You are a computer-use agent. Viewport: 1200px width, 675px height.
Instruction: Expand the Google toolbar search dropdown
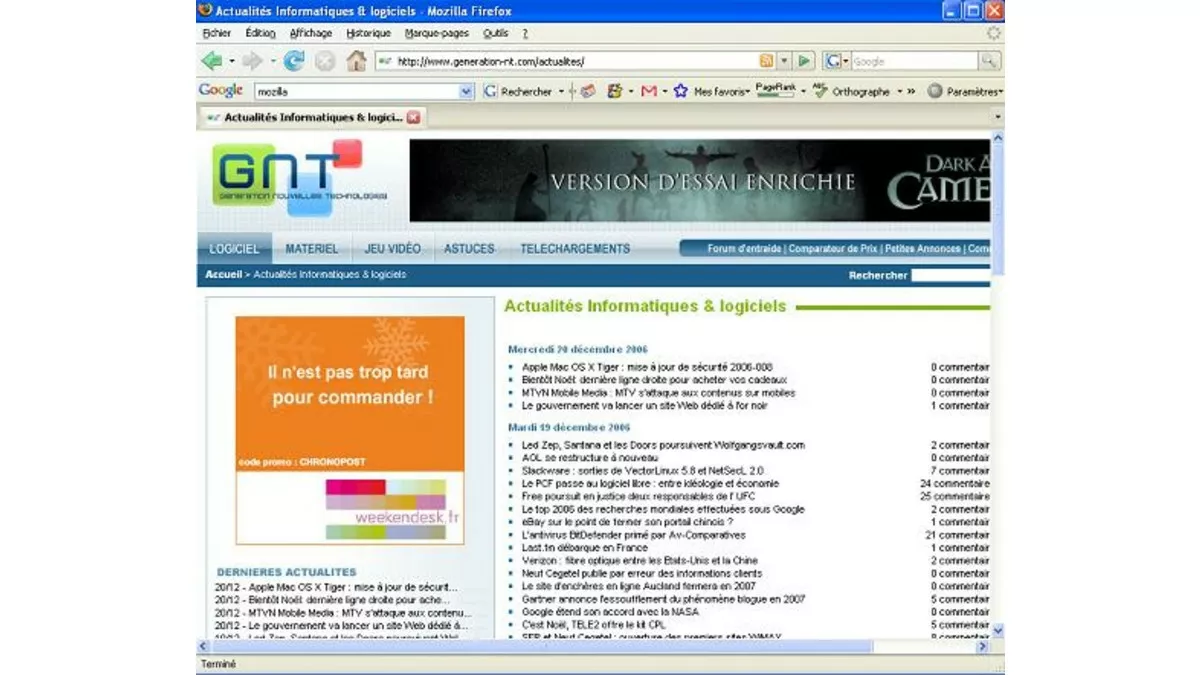[x=466, y=91]
